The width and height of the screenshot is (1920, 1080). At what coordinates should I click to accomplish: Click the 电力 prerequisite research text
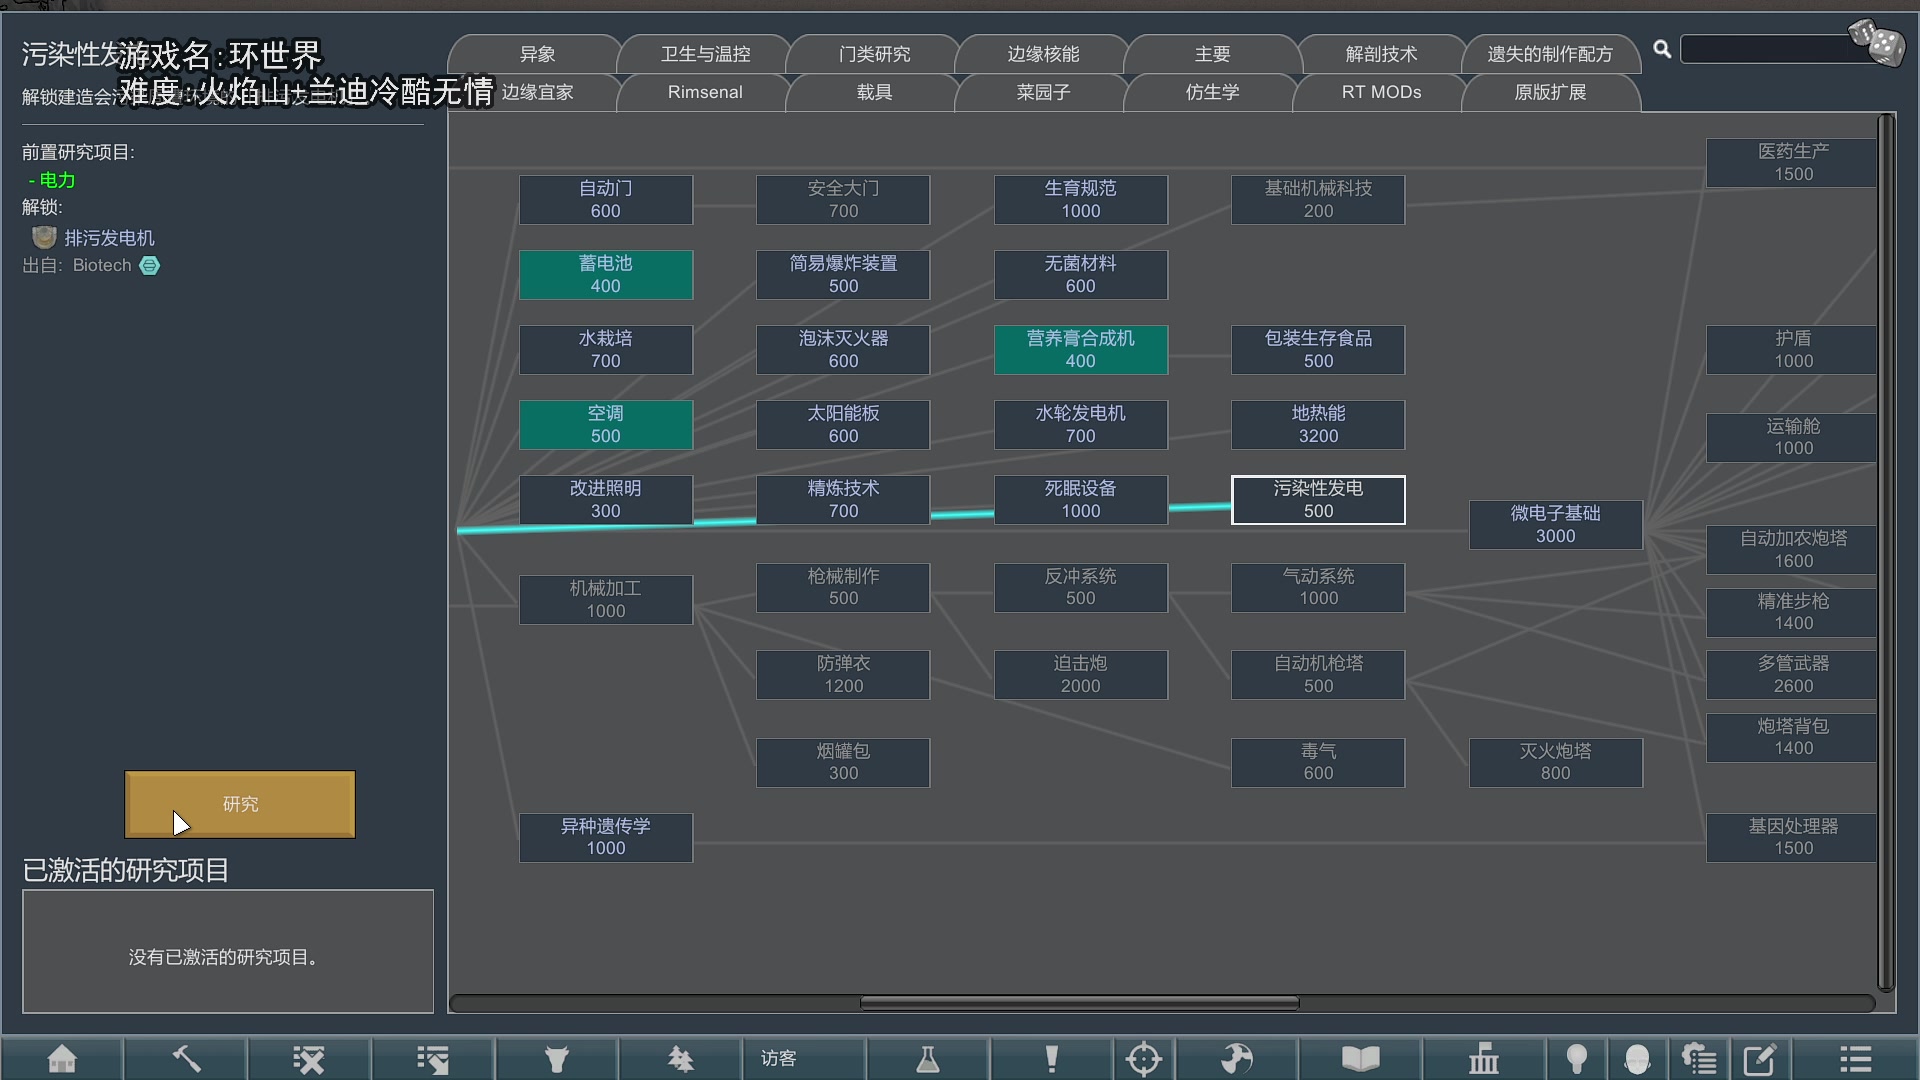pyautogui.click(x=57, y=180)
